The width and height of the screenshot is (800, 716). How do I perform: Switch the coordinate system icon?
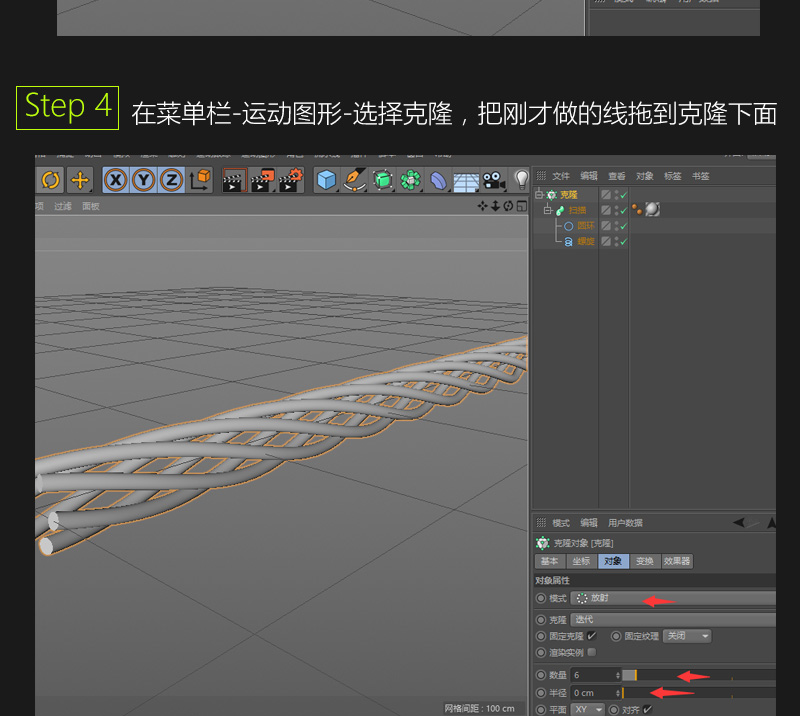[x=199, y=180]
